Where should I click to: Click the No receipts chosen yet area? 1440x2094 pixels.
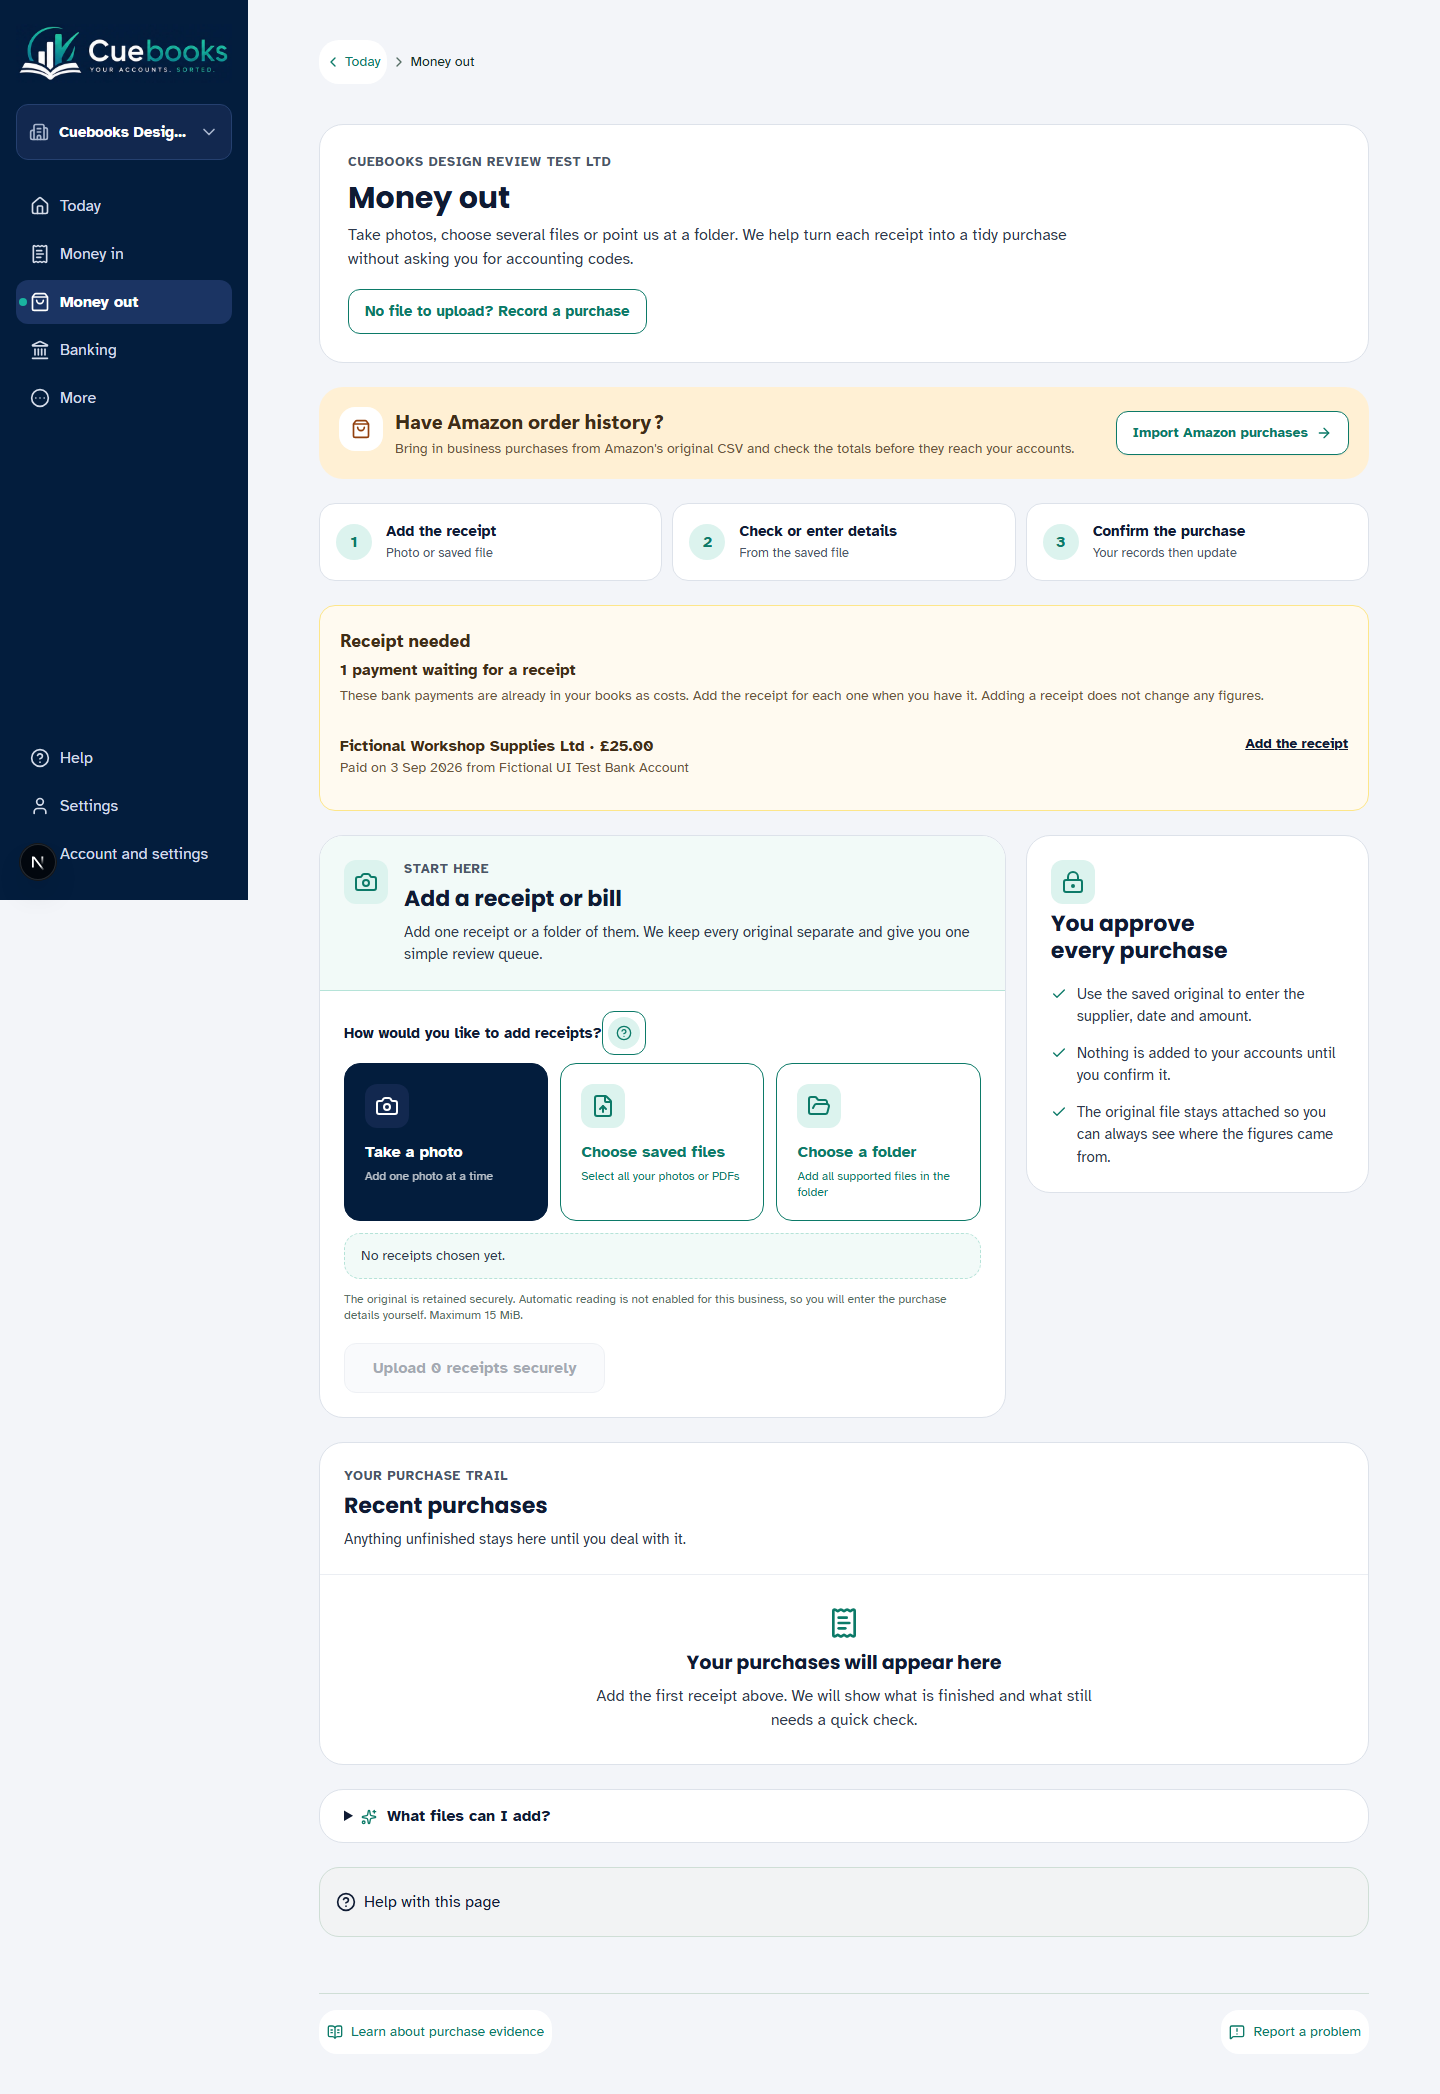(x=662, y=1256)
